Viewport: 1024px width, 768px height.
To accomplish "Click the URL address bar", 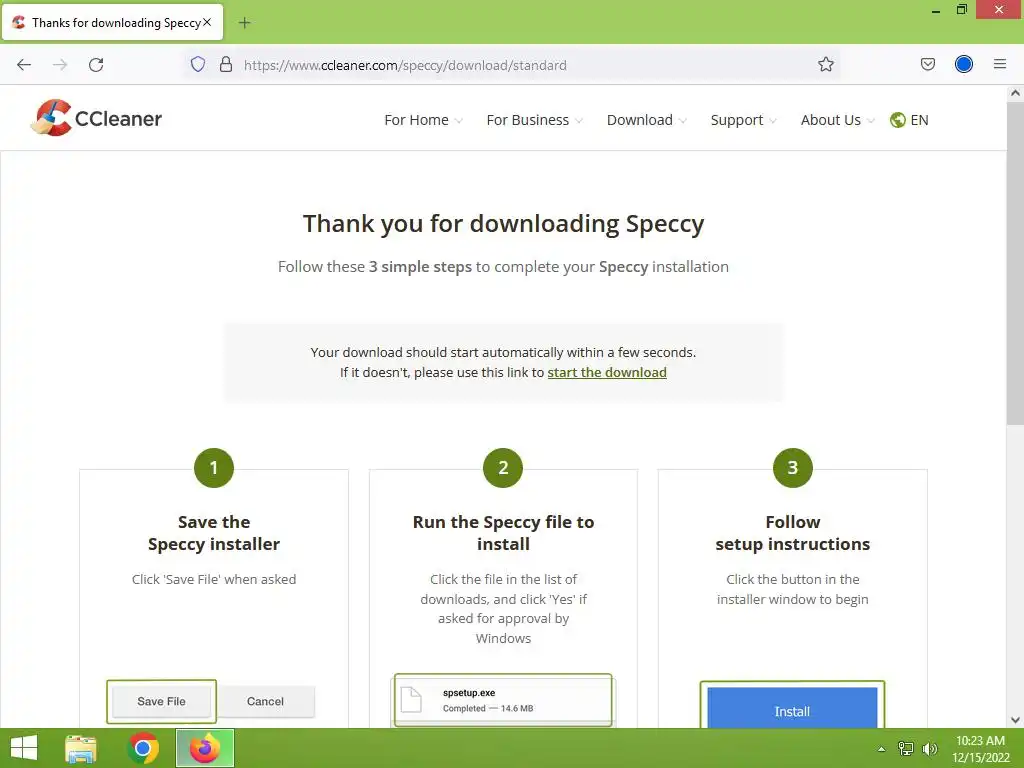I will [x=513, y=65].
